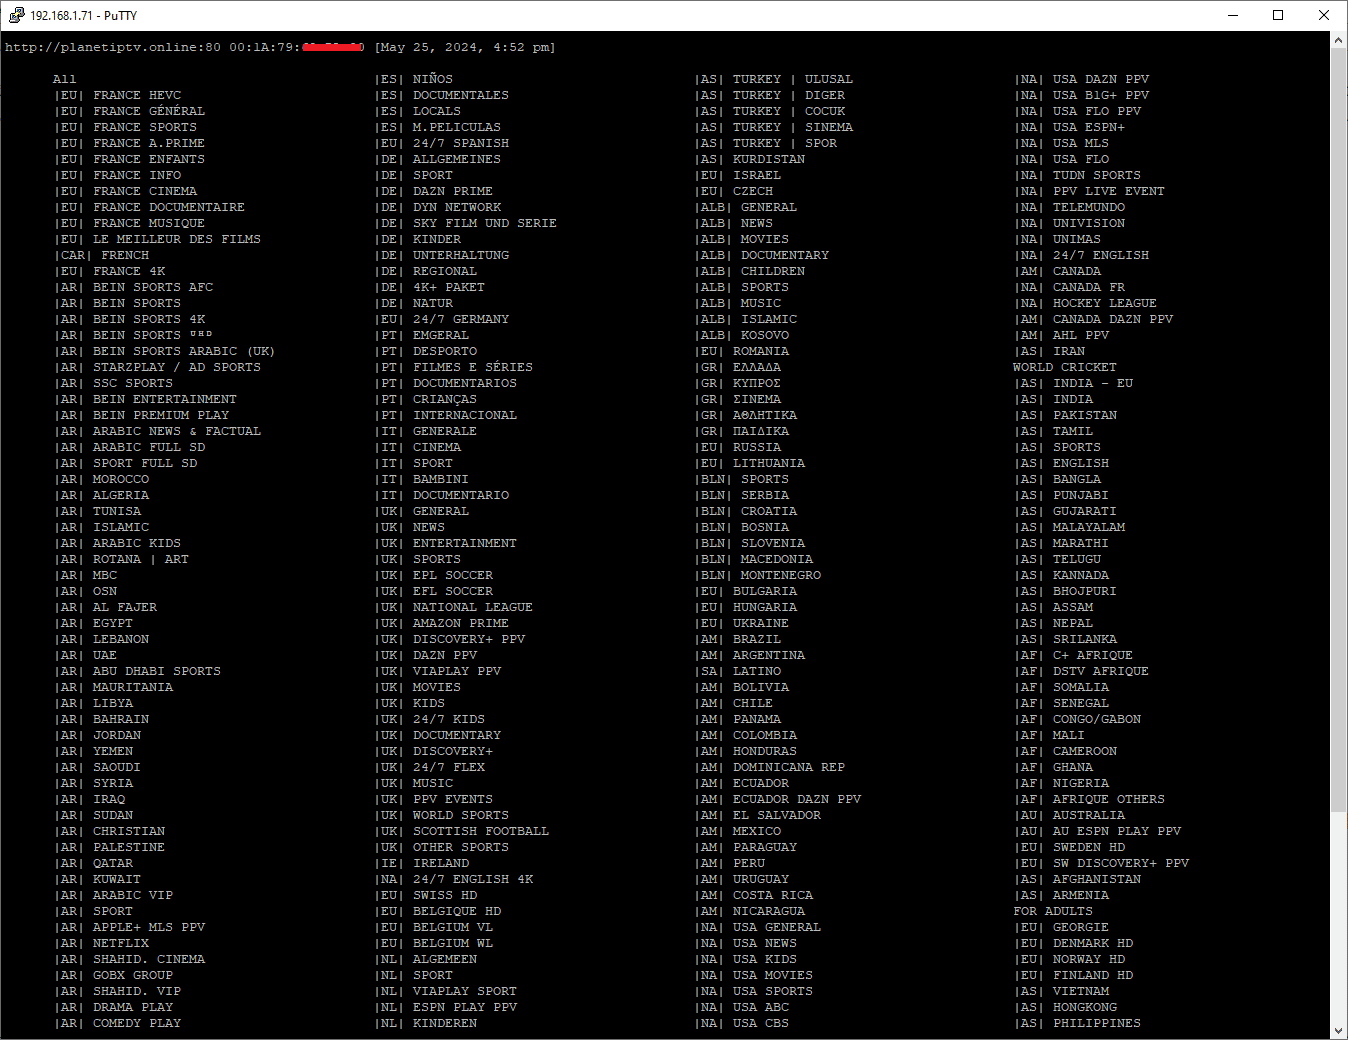
Task: Select '|EU| FRANCE SPORTS' entry
Action: pos(126,127)
